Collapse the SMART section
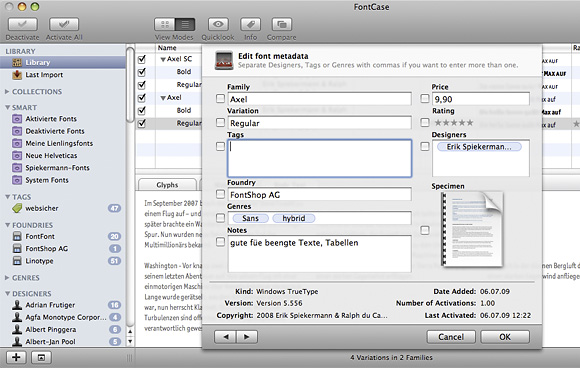 coord(7,107)
